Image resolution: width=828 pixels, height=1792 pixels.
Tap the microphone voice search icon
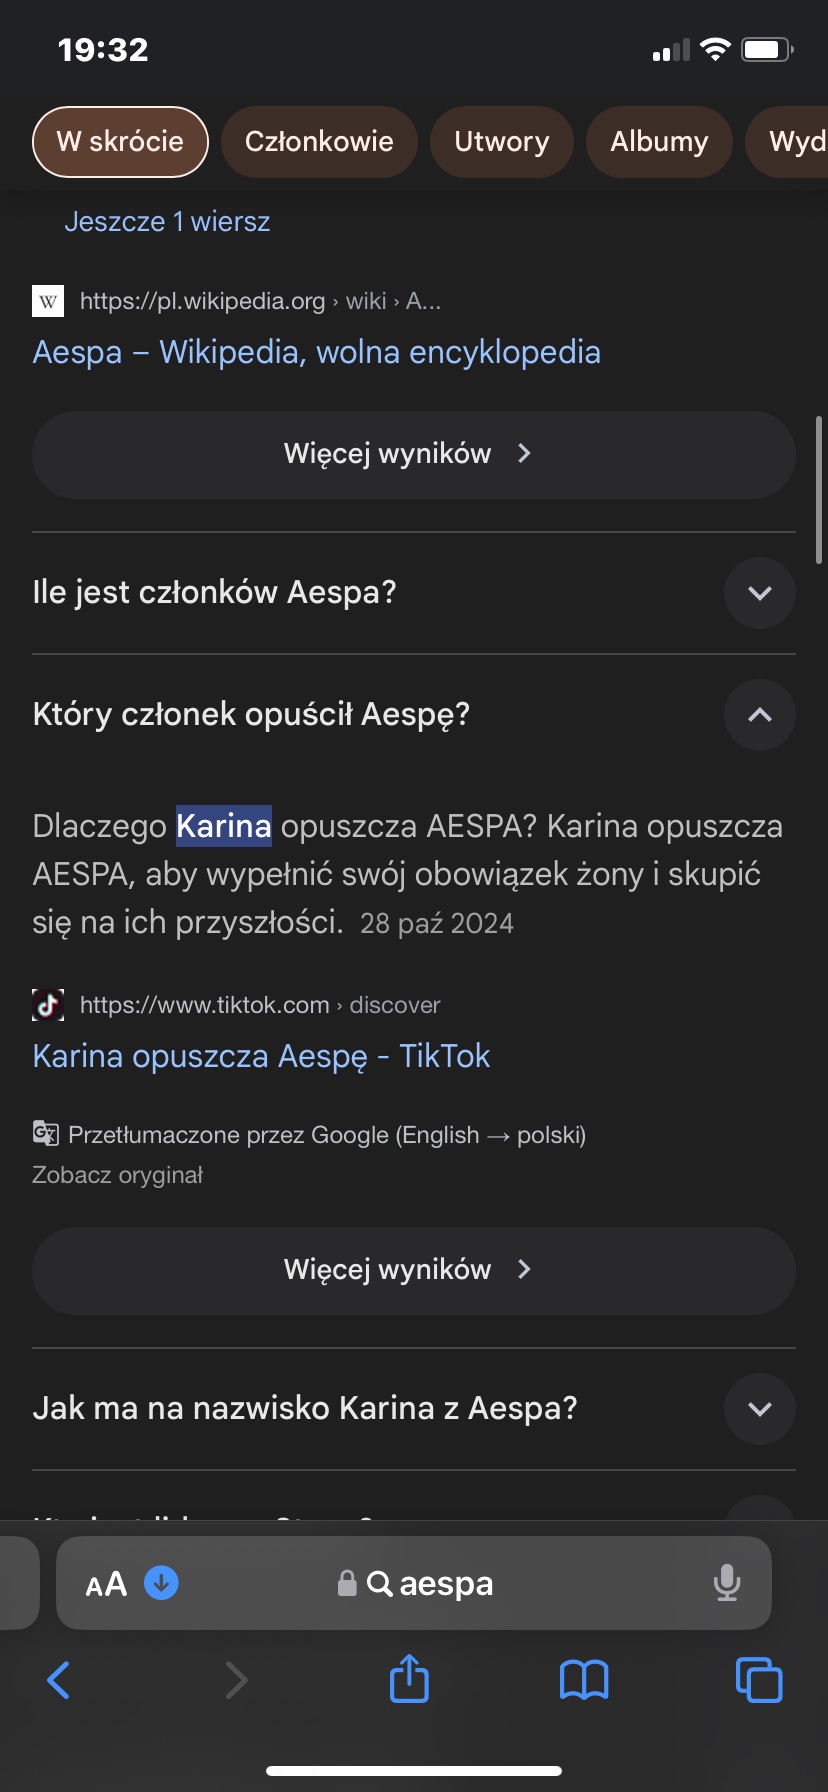[x=727, y=1583]
